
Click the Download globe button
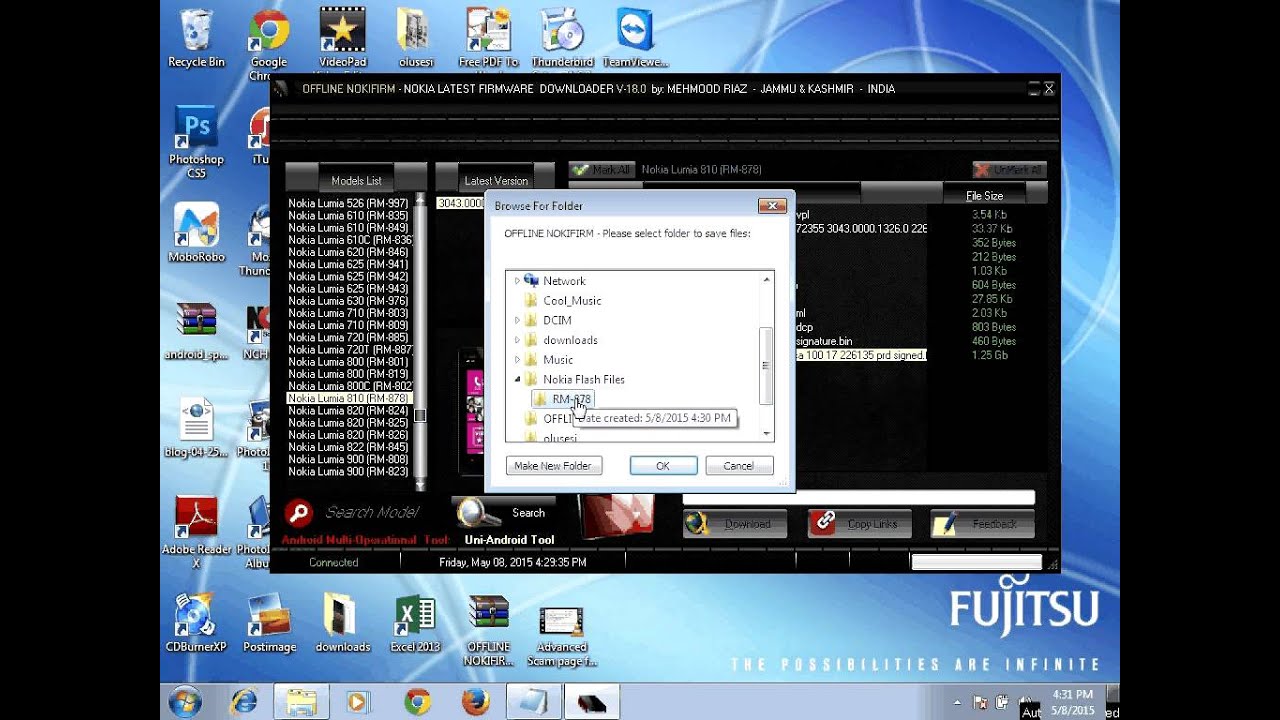click(735, 524)
